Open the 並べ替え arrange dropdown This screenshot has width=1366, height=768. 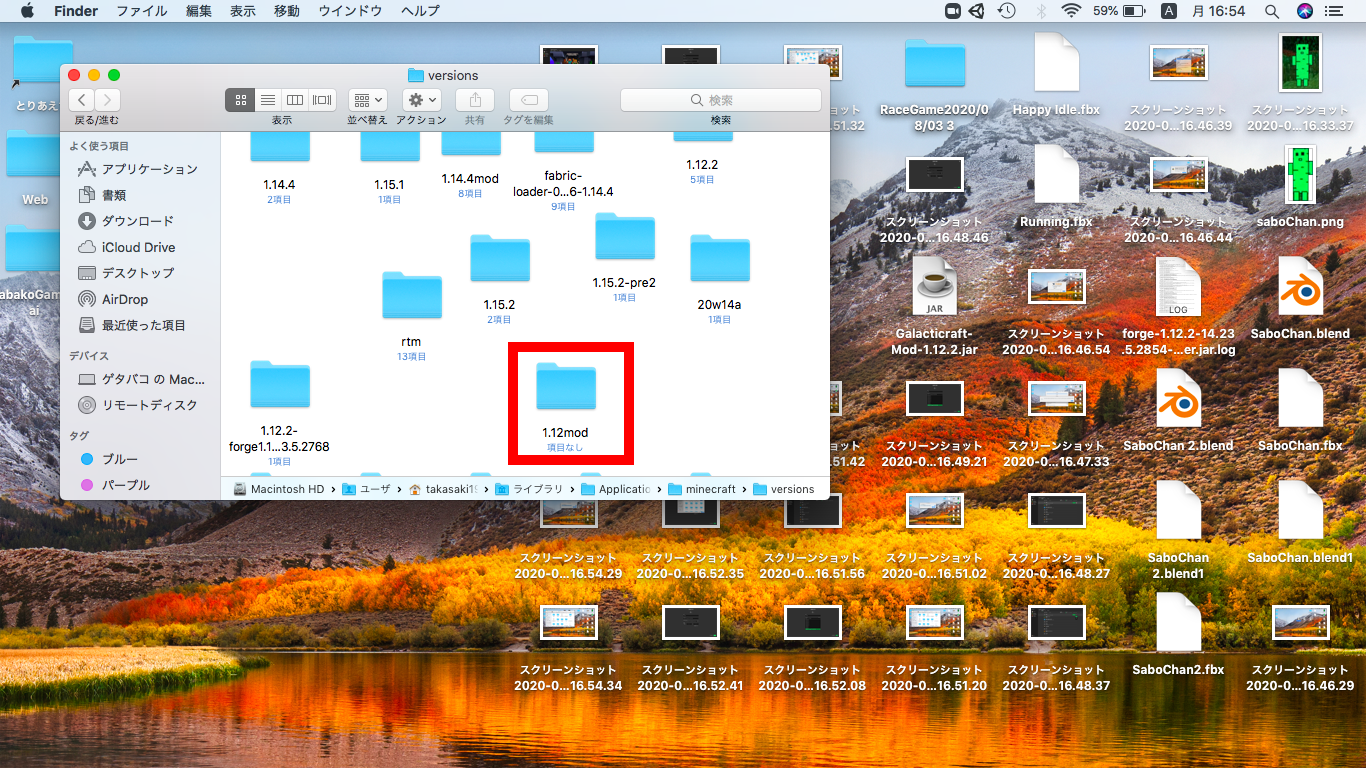point(368,100)
